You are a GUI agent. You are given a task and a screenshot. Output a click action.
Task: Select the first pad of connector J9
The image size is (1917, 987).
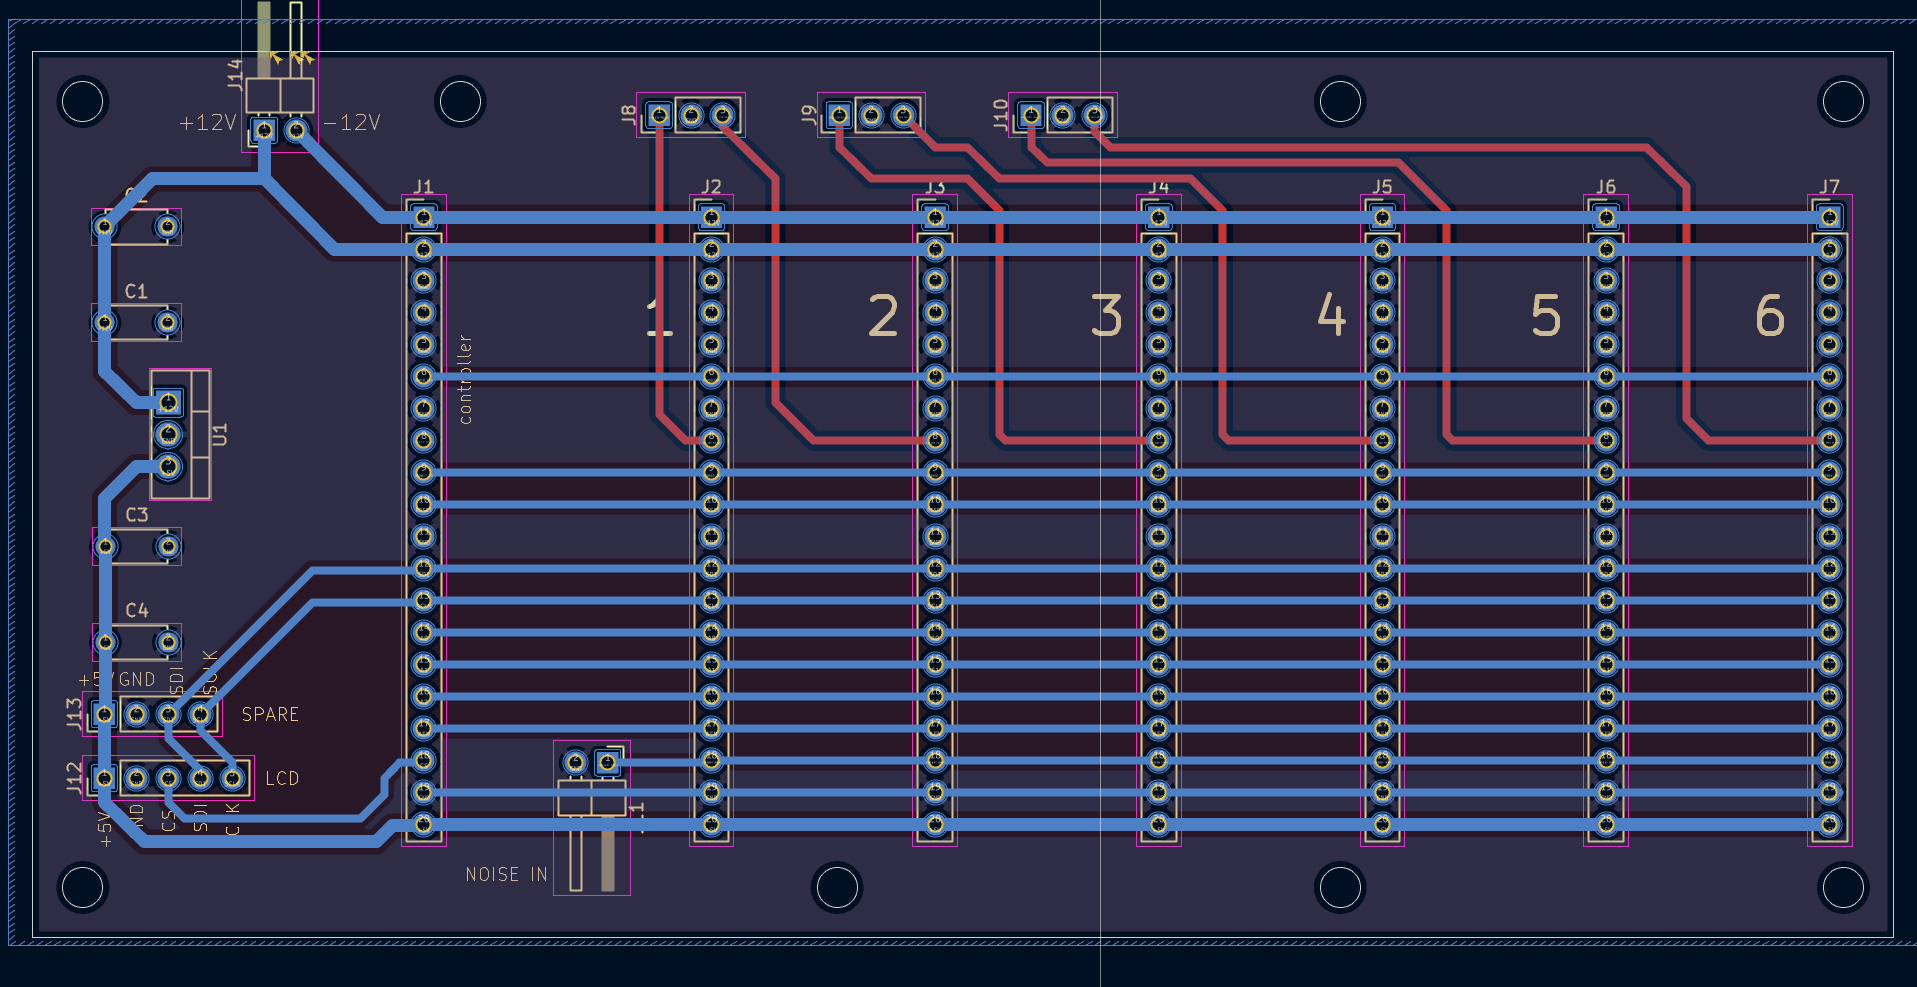(x=839, y=116)
